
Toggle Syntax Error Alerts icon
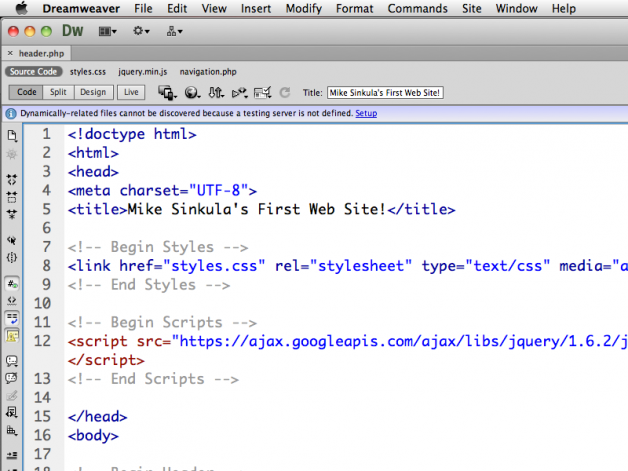click(12, 336)
